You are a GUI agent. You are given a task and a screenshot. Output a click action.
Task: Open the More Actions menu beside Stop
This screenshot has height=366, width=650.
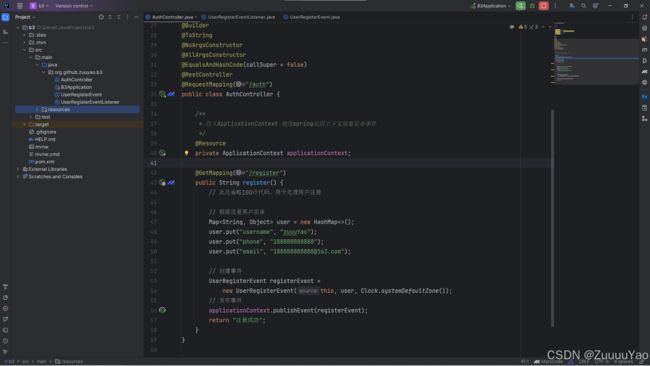pyautogui.click(x=555, y=6)
